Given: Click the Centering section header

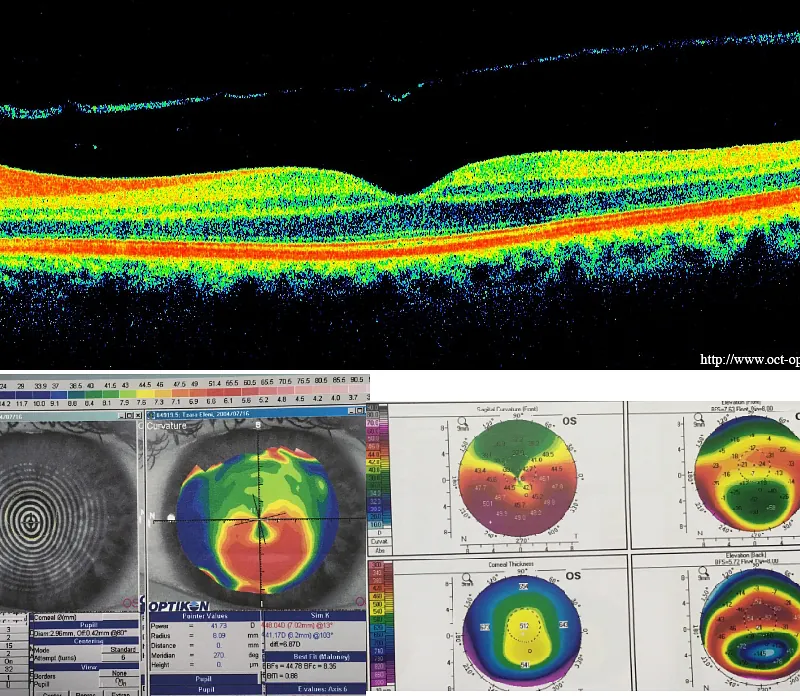Looking at the screenshot, I should [88, 641].
